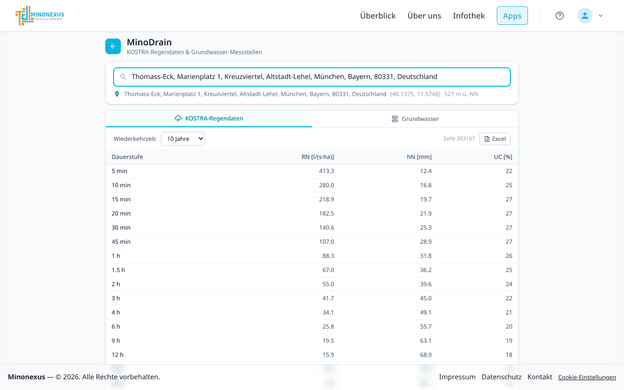Select the 4 h row label
The width and height of the screenshot is (624, 390).
coord(116,312)
